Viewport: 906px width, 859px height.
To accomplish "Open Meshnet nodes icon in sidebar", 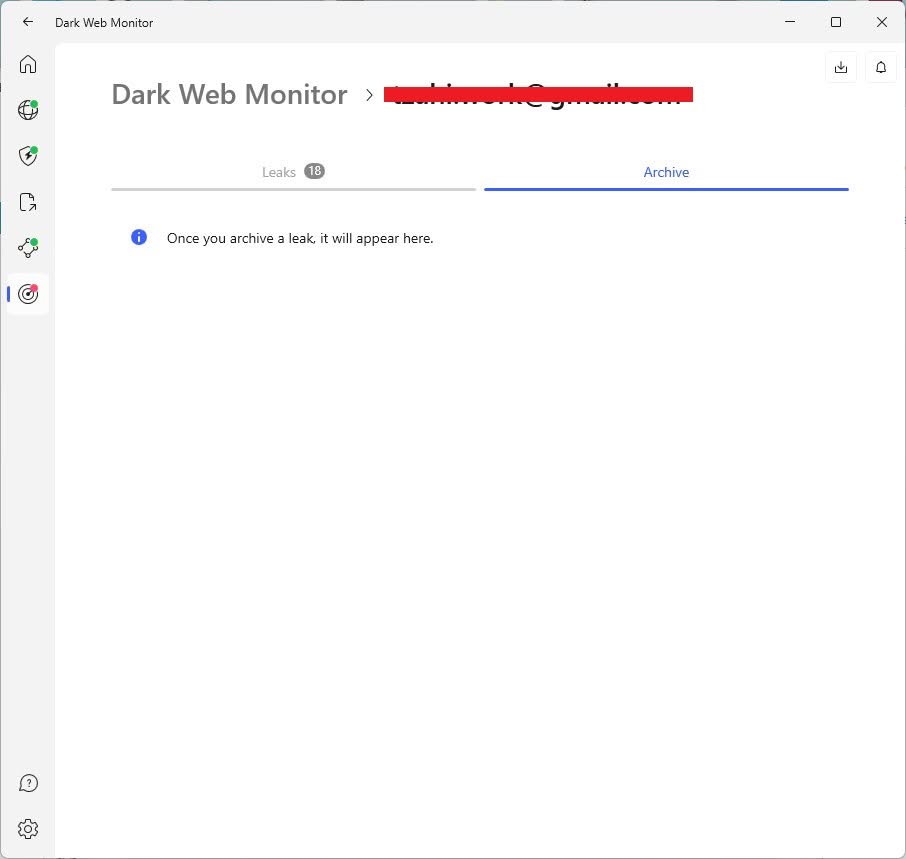I will 28,248.
